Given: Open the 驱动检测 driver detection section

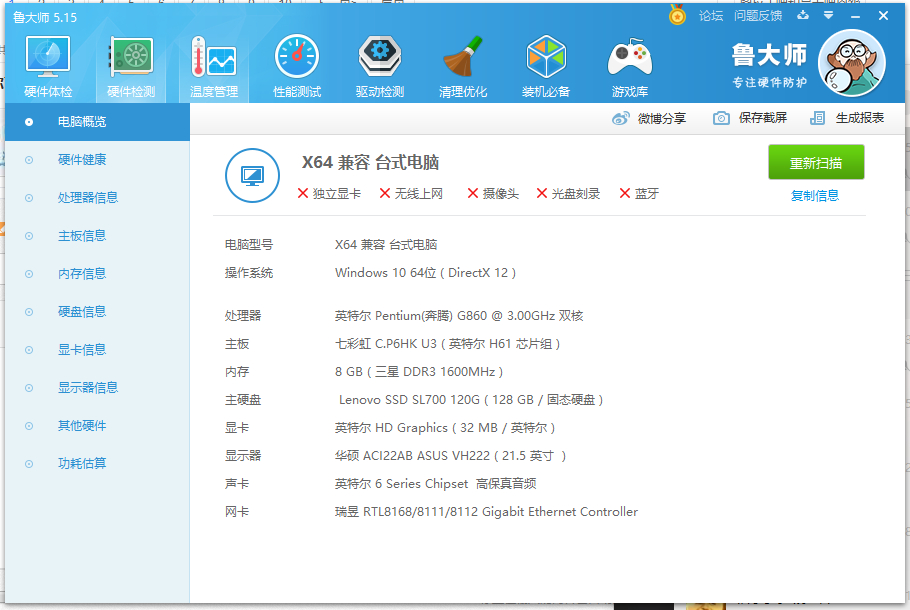Looking at the screenshot, I should (380, 66).
